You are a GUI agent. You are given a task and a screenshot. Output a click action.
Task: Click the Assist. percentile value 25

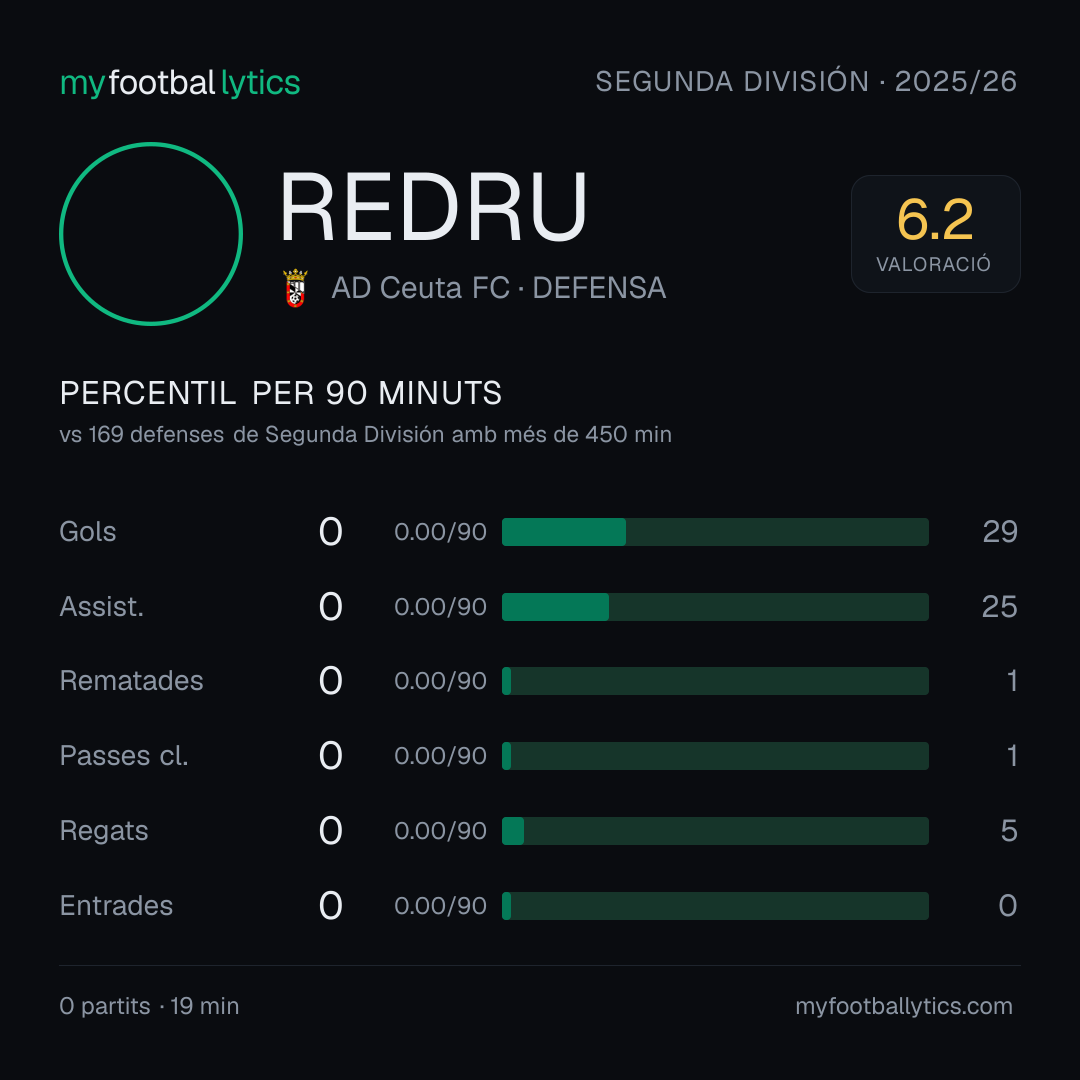click(x=999, y=607)
